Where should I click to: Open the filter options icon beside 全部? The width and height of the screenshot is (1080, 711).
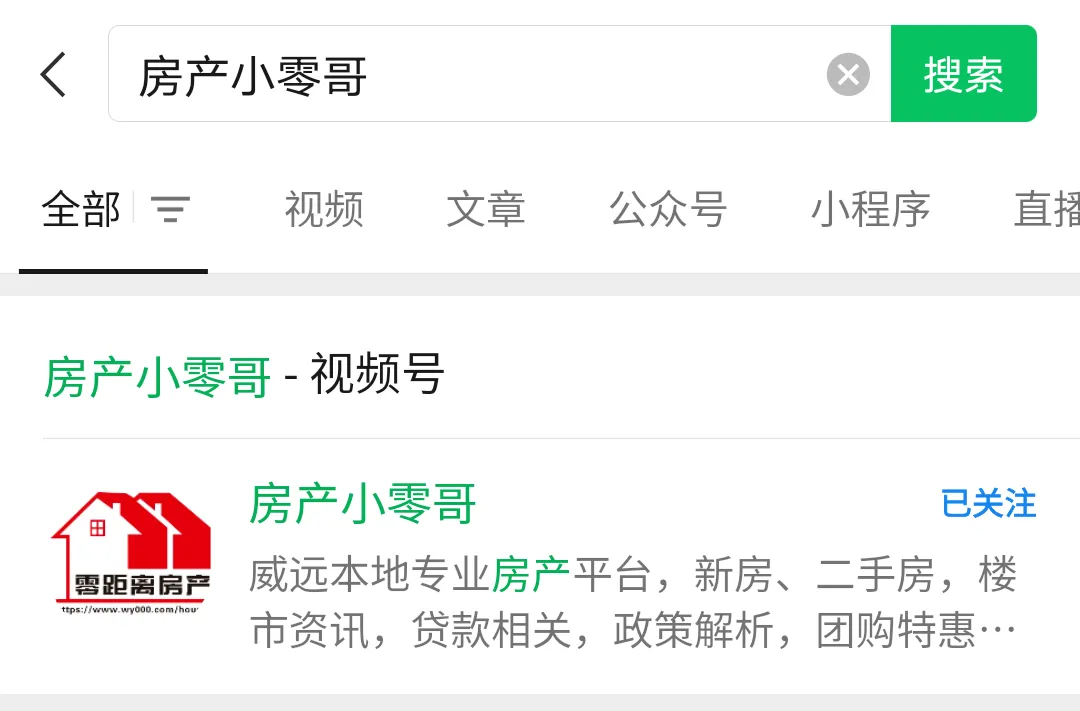point(171,209)
